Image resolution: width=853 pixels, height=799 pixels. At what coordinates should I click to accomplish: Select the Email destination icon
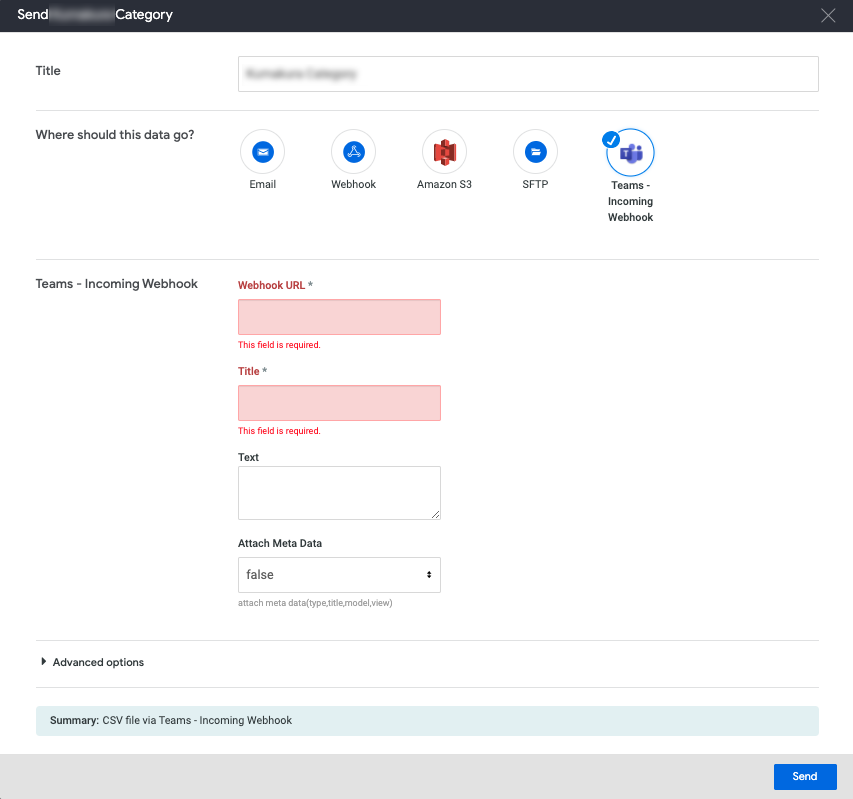pos(263,152)
